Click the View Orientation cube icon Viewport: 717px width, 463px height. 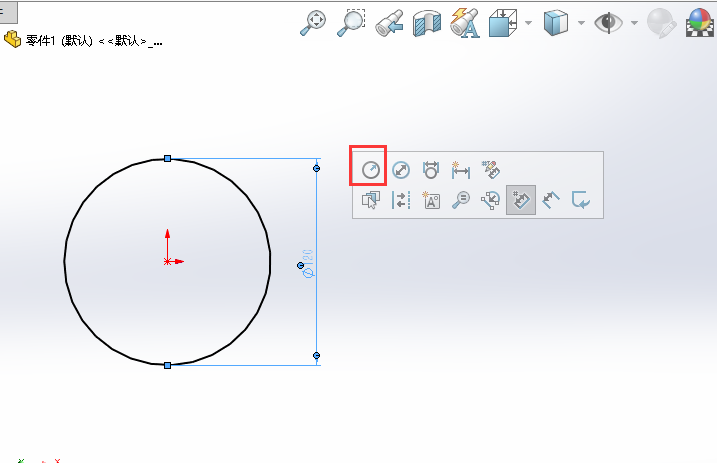pos(502,23)
